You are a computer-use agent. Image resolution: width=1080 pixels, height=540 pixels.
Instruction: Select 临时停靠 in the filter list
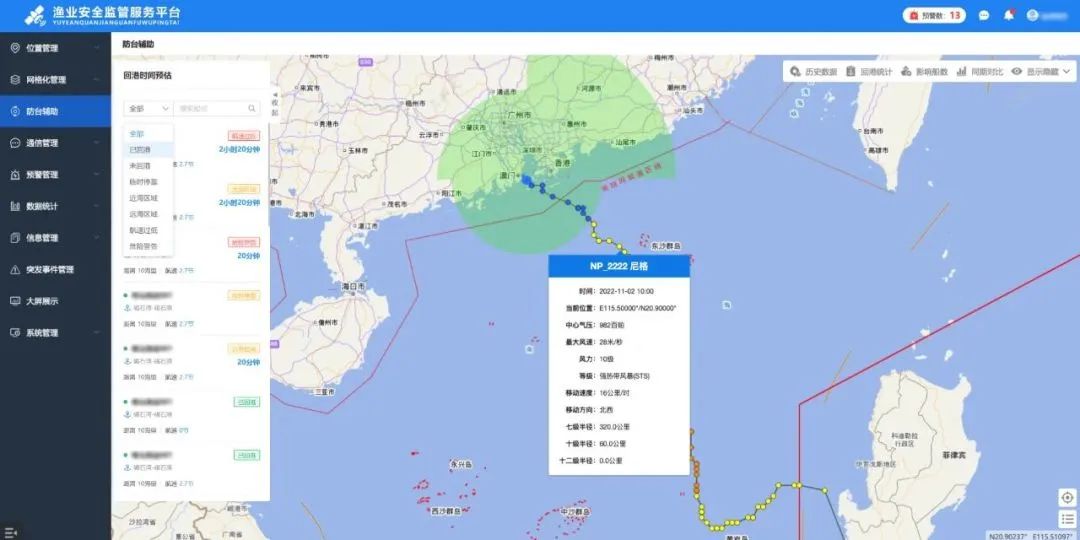(x=148, y=182)
